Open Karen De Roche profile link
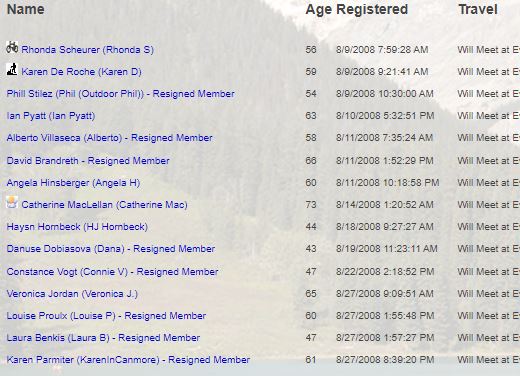The width and height of the screenshot is (520, 376). [x=81, y=72]
